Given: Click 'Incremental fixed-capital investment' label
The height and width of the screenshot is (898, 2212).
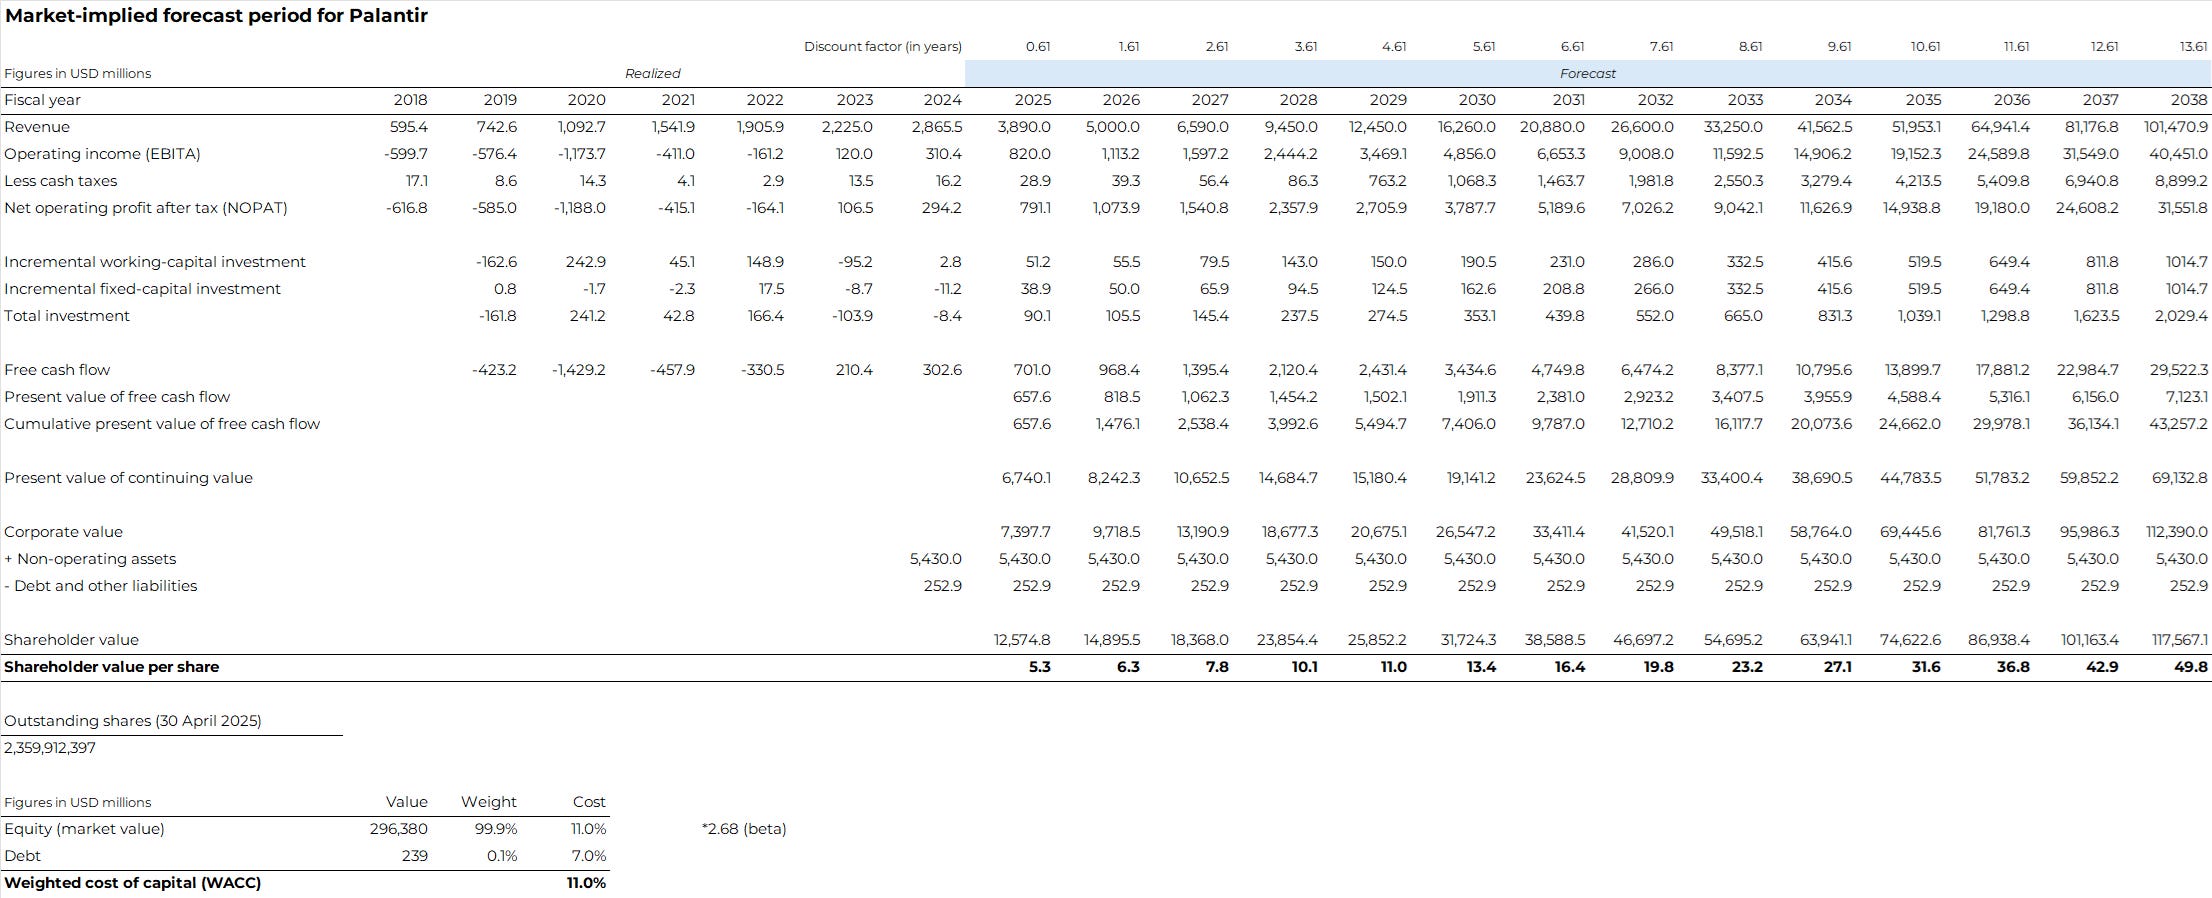Looking at the screenshot, I should [x=143, y=289].
